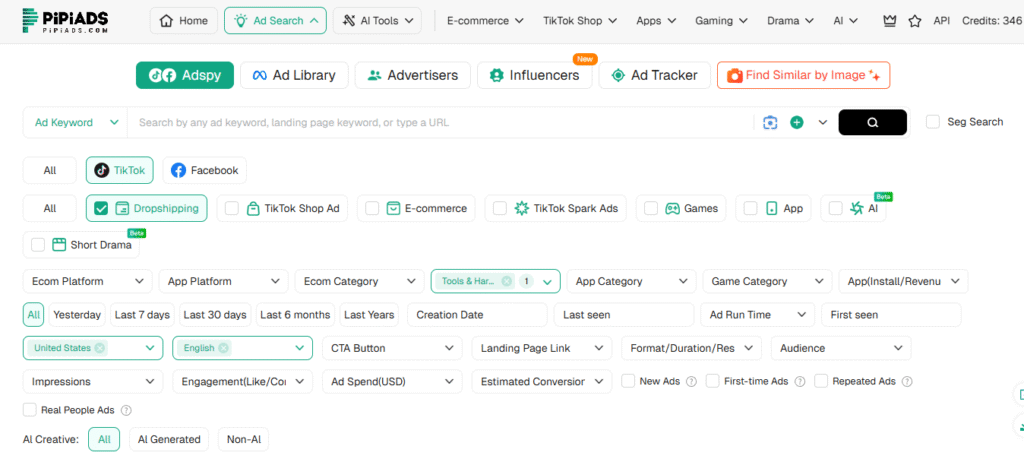
Task: Open the App Platform dropdown
Action: pyautogui.click(x=223, y=282)
